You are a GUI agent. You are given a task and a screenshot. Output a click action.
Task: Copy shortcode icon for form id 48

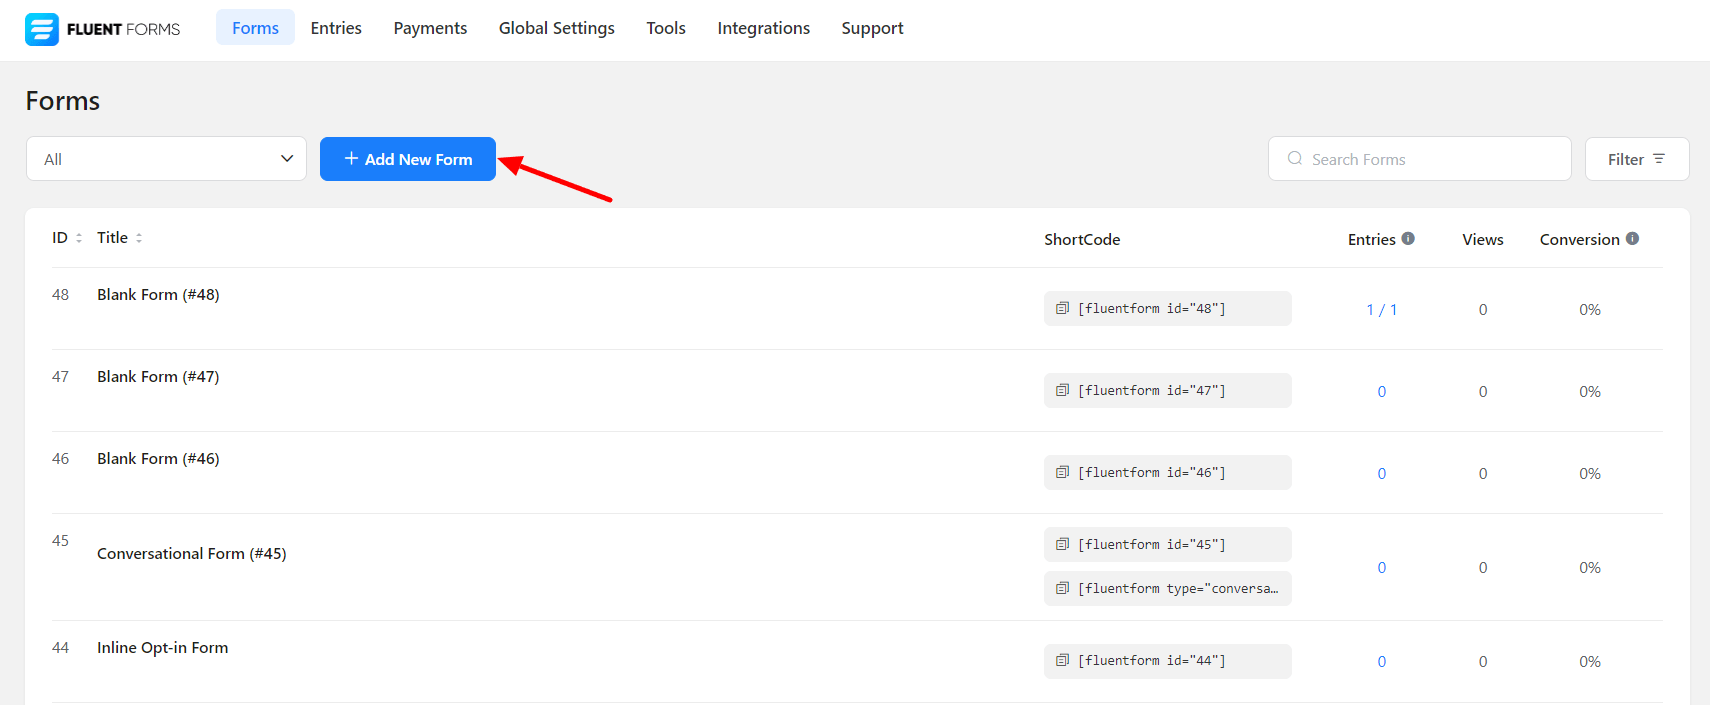pos(1062,308)
